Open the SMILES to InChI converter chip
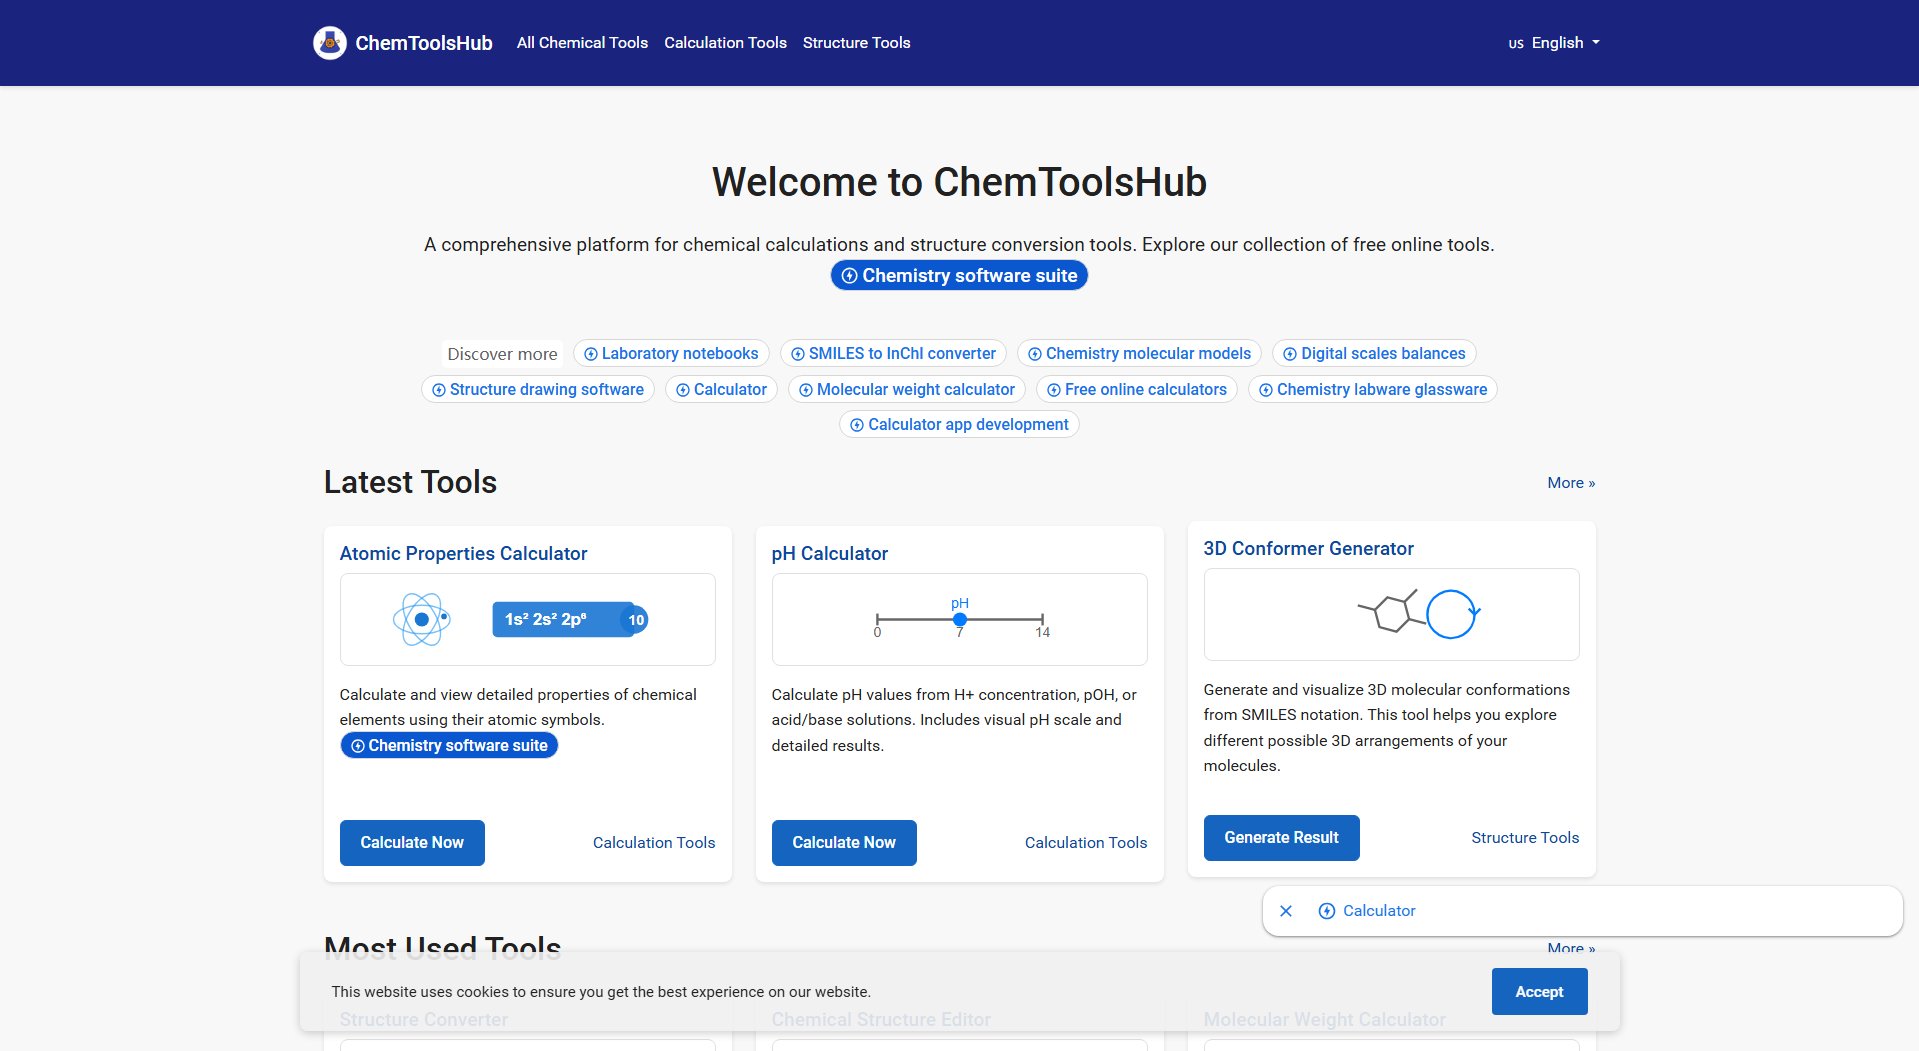Screen dimensions: 1919x1051 (x=893, y=354)
